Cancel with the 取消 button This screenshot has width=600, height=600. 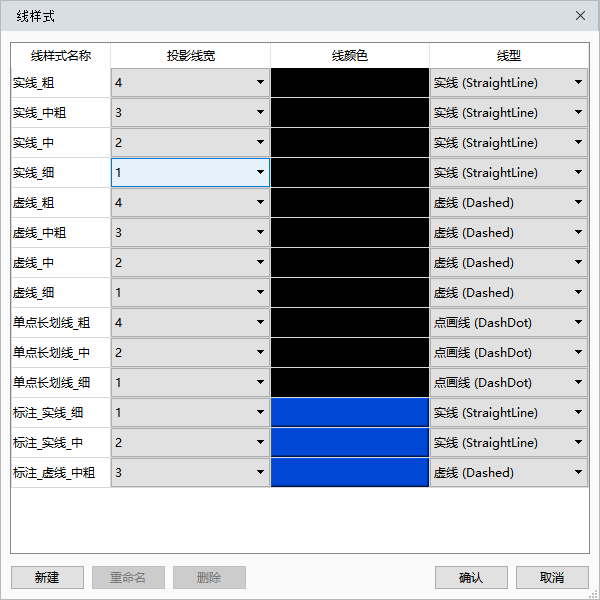point(552,577)
